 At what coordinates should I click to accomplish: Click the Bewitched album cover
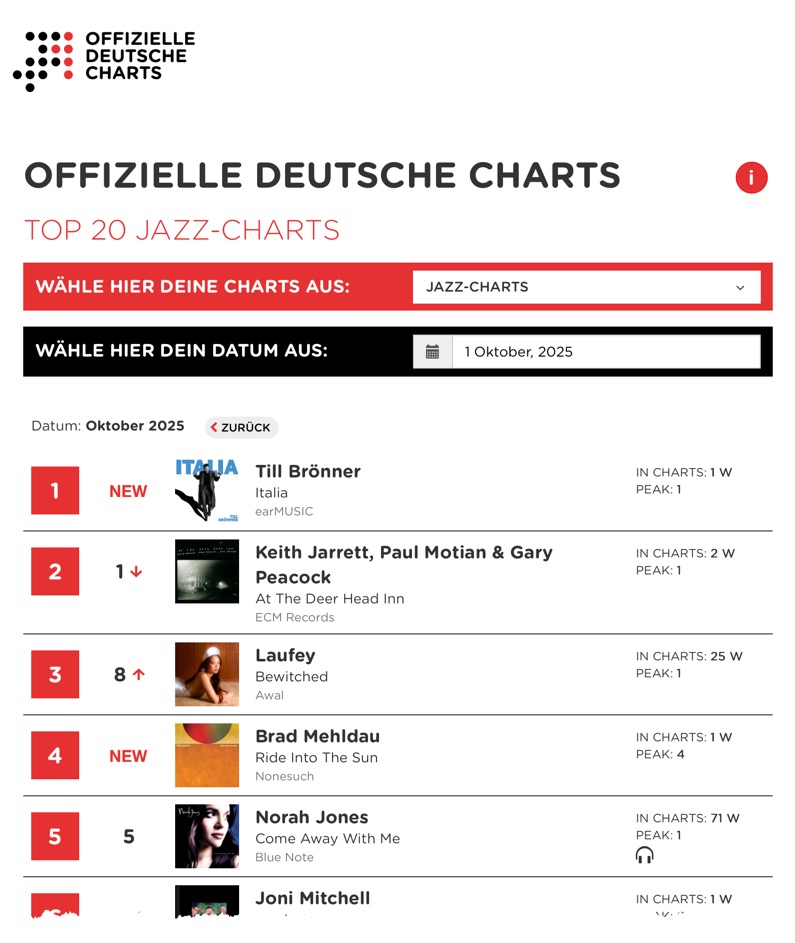tap(207, 675)
